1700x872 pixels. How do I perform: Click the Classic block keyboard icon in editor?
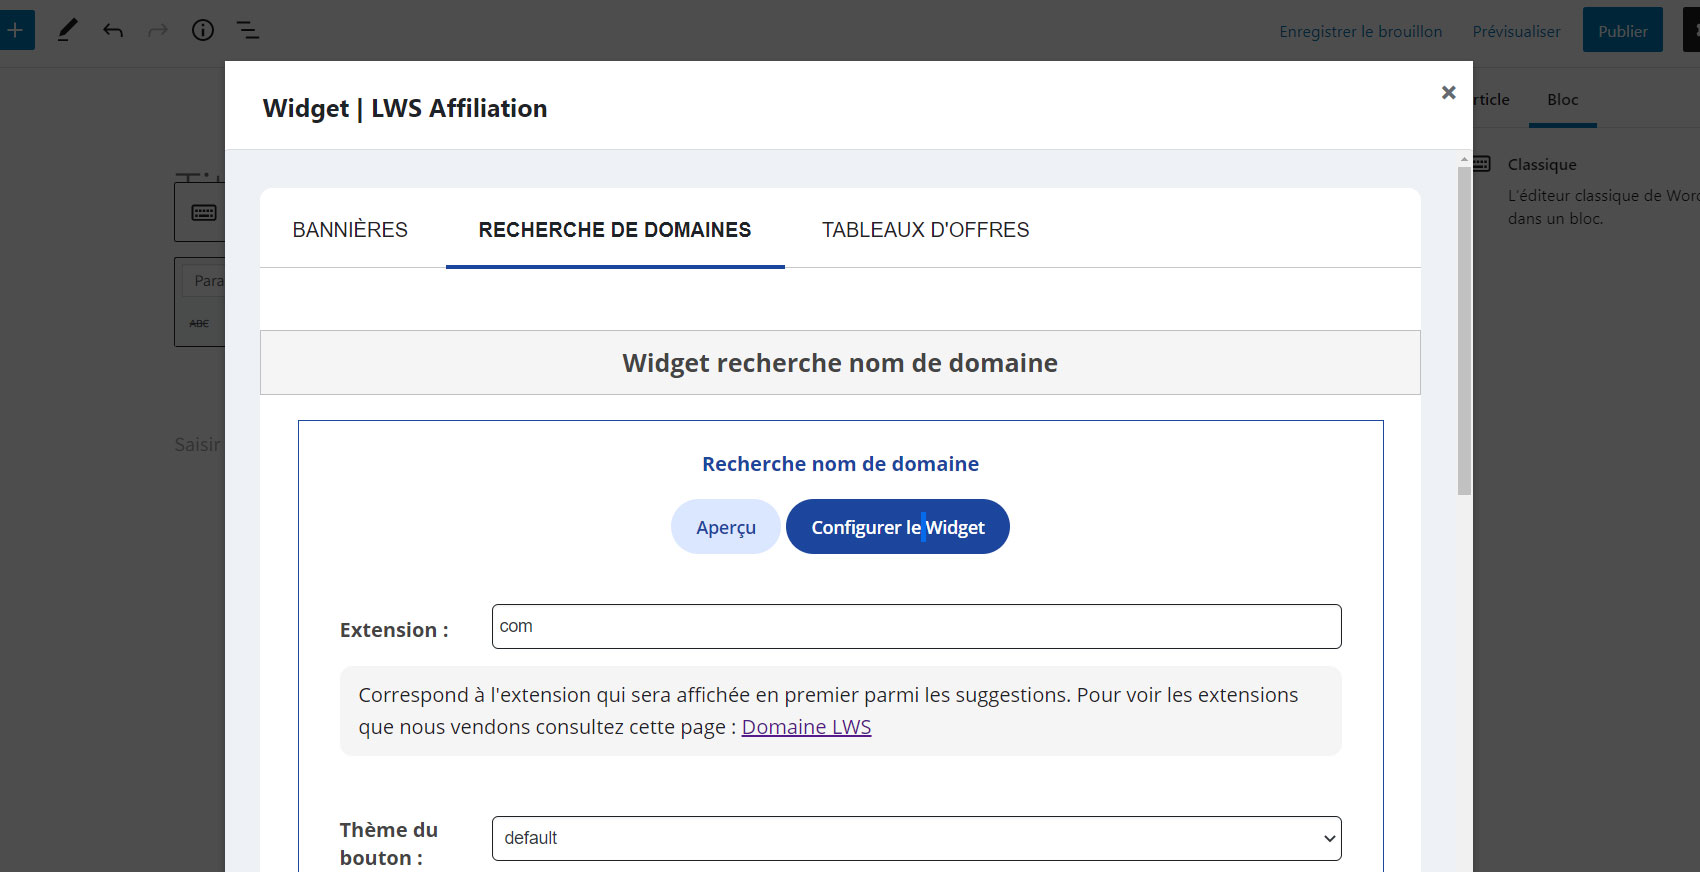click(x=204, y=212)
